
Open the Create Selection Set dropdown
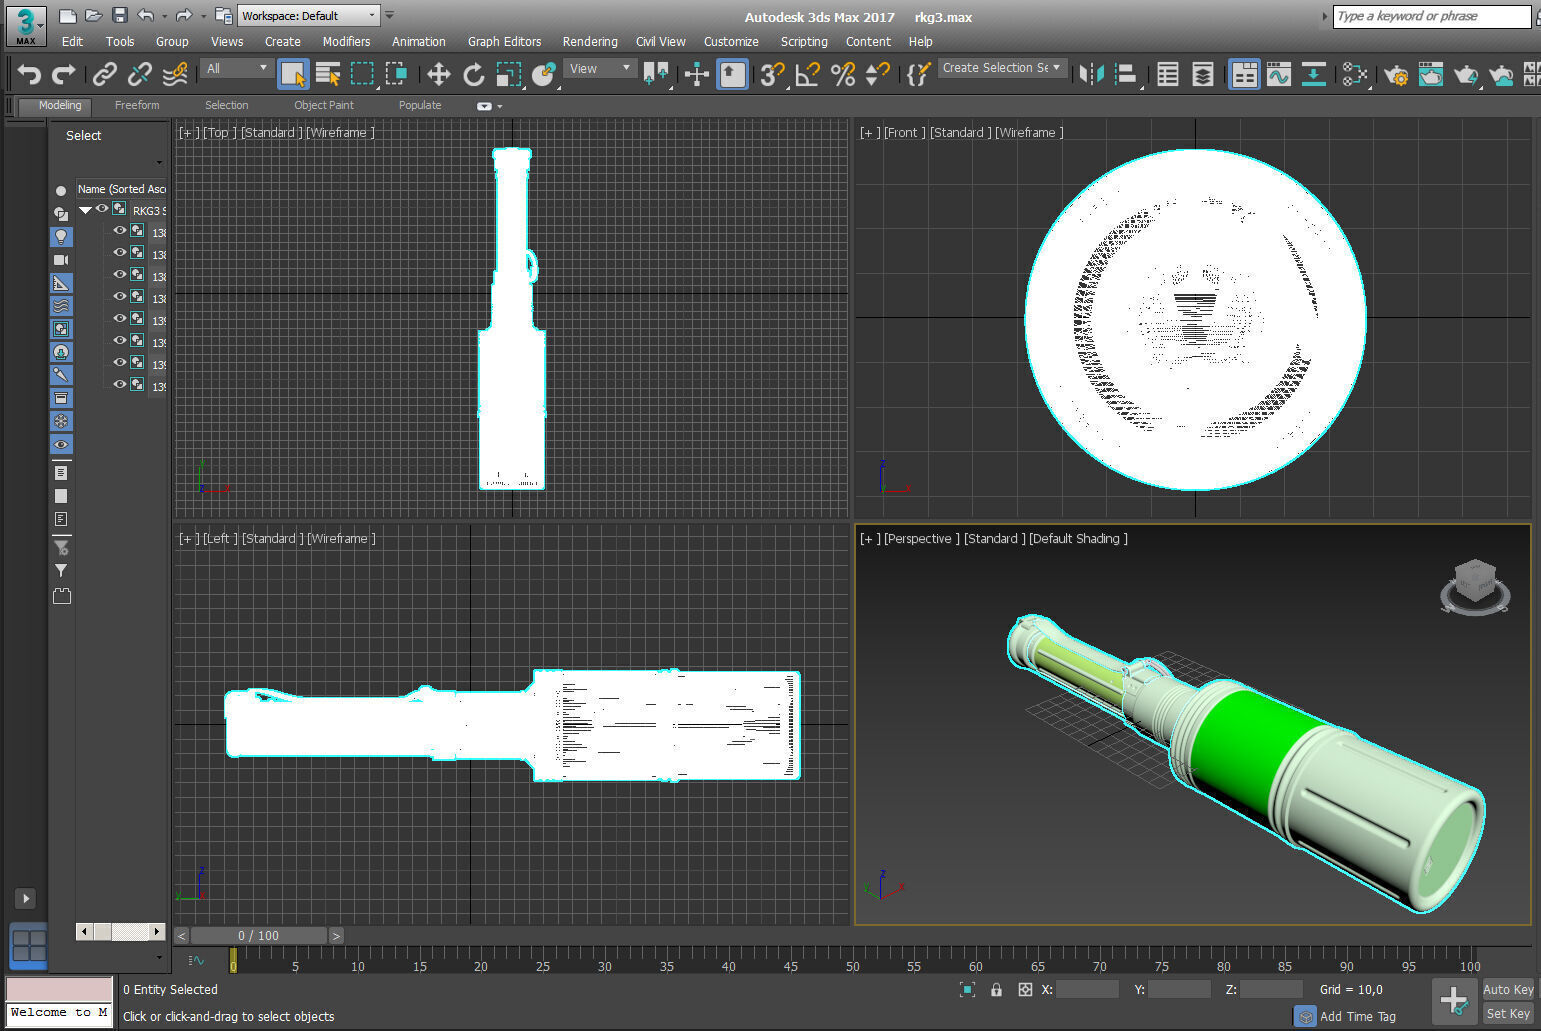pyautogui.click(x=1003, y=68)
